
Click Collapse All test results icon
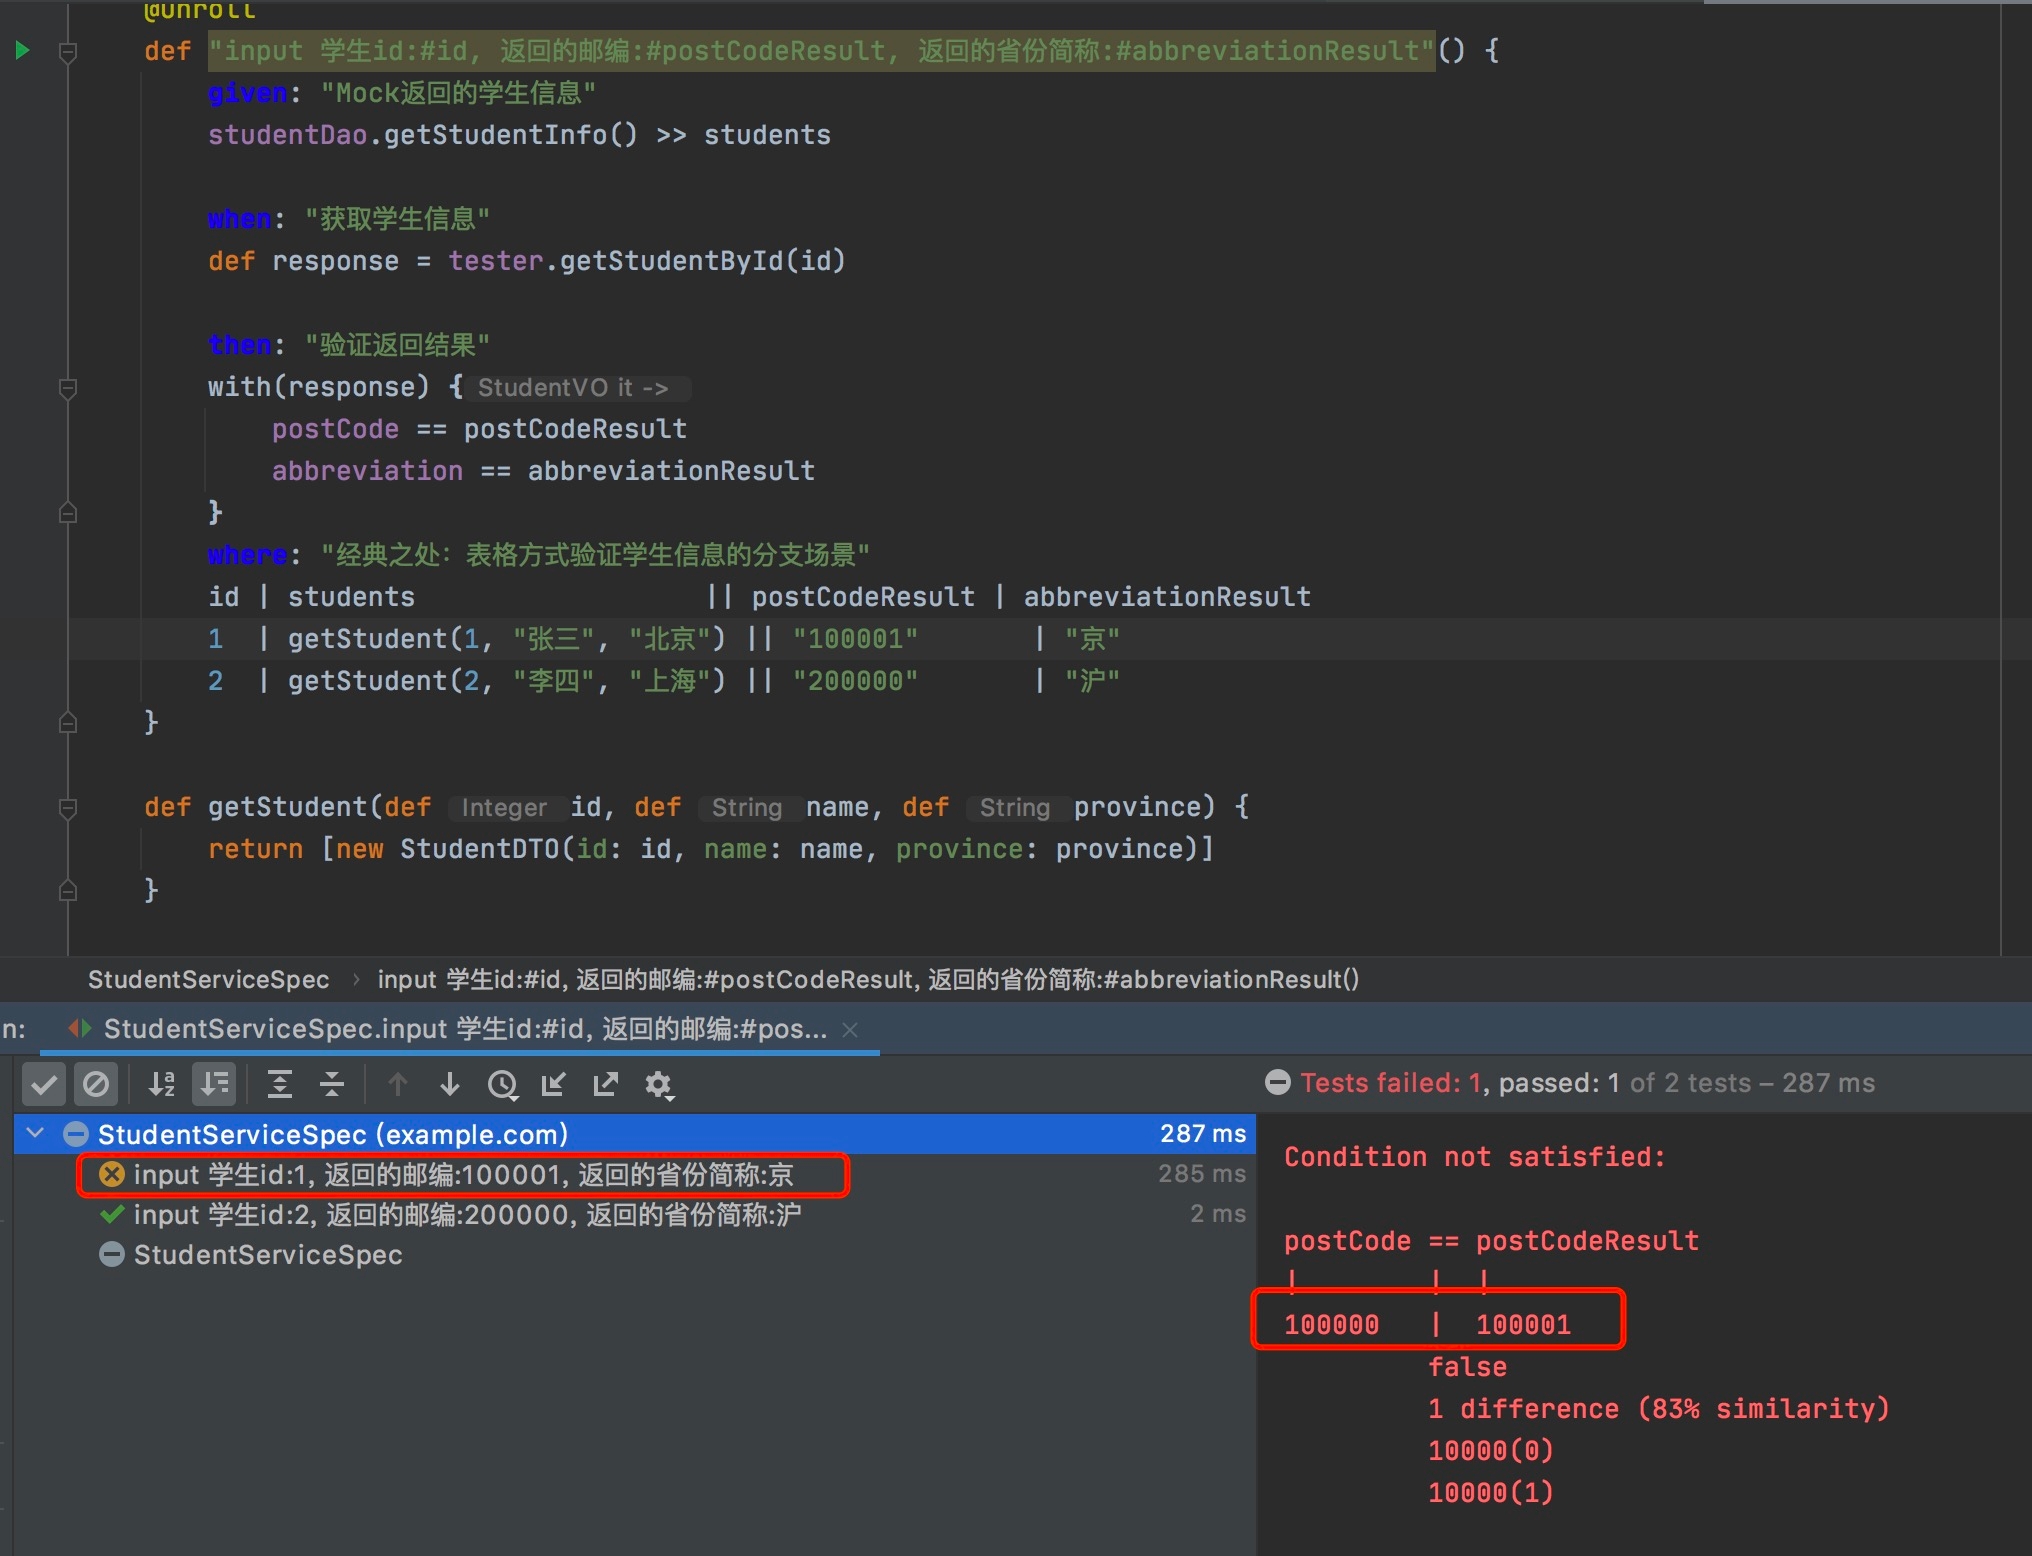click(x=332, y=1084)
